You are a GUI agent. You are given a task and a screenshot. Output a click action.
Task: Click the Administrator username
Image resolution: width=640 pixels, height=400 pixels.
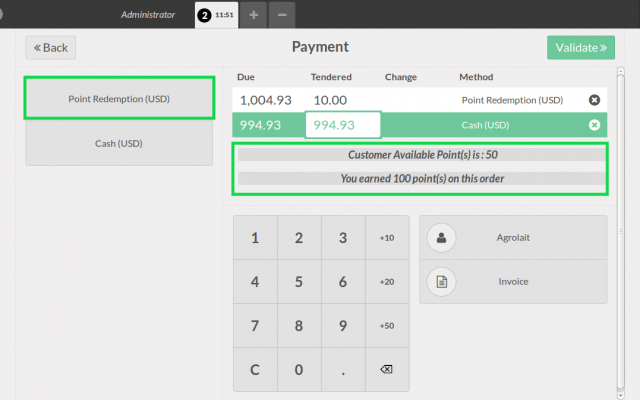pyautogui.click(x=148, y=15)
